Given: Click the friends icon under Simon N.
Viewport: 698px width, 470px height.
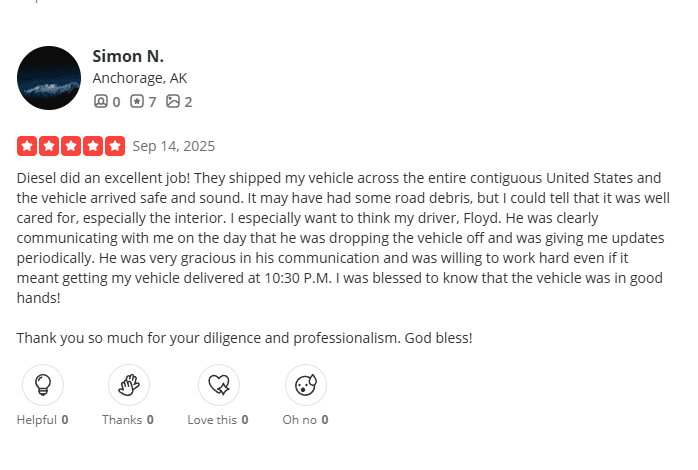Looking at the screenshot, I should point(100,101).
